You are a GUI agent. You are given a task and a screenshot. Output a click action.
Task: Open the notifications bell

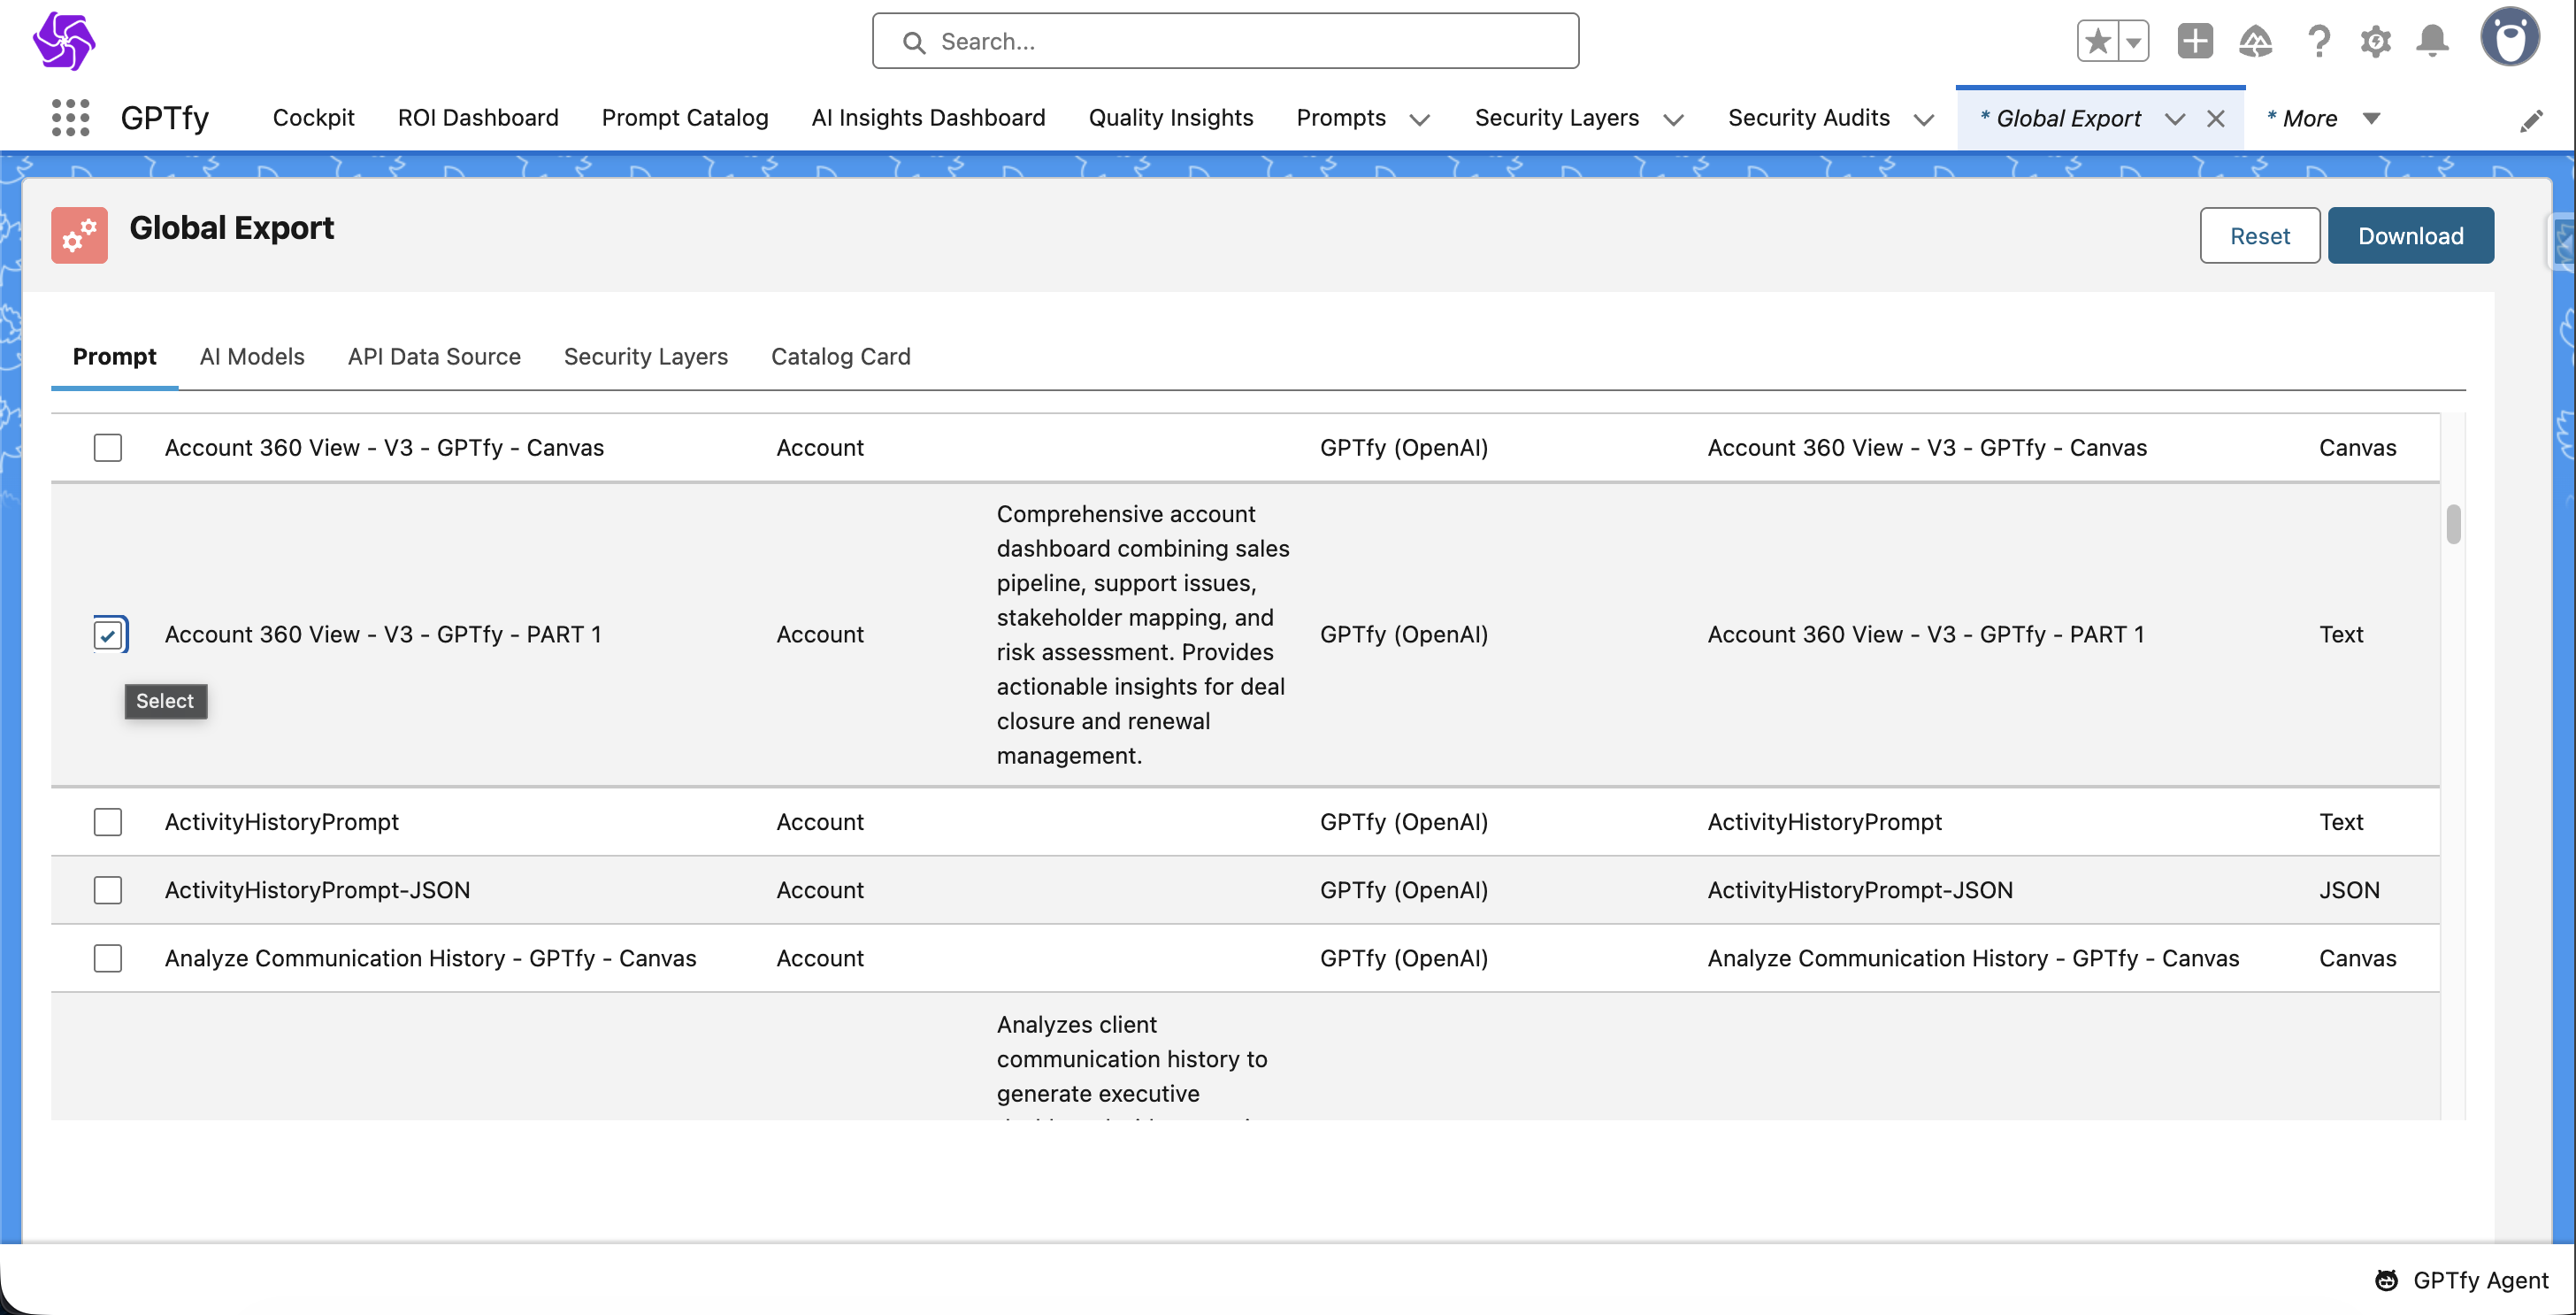pyautogui.click(x=2432, y=42)
